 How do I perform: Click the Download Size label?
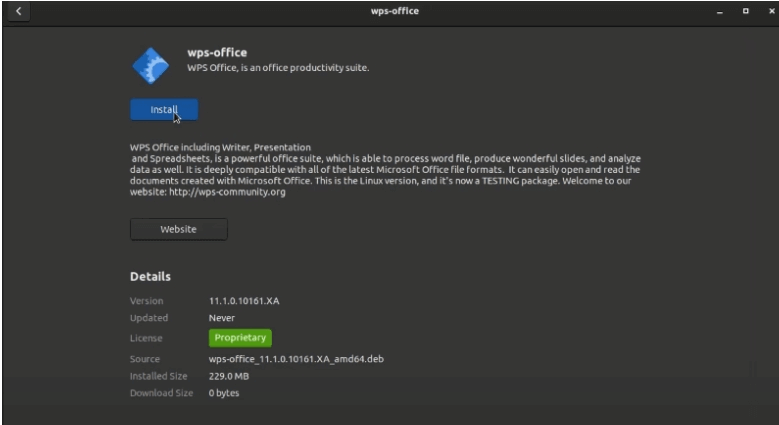(x=161, y=393)
